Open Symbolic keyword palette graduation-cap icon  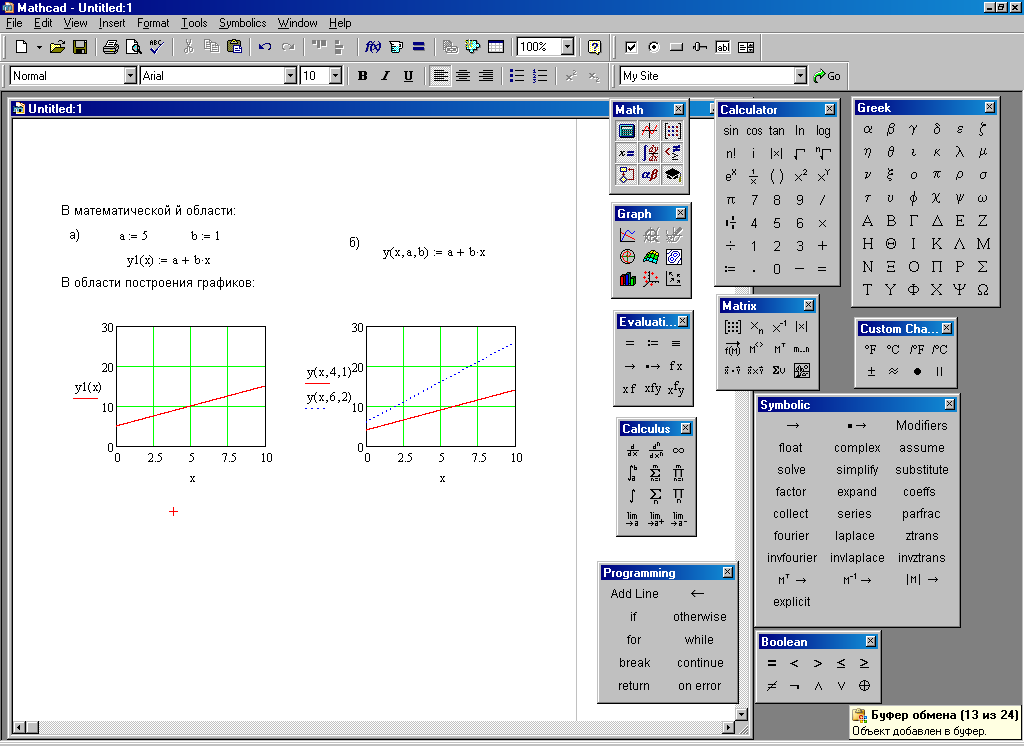[673, 174]
